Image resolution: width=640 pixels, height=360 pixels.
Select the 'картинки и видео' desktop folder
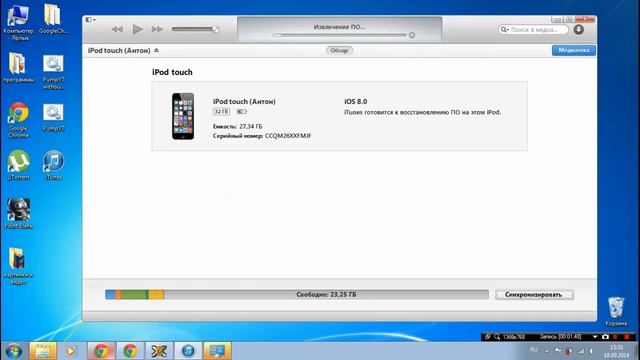(x=18, y=265)
